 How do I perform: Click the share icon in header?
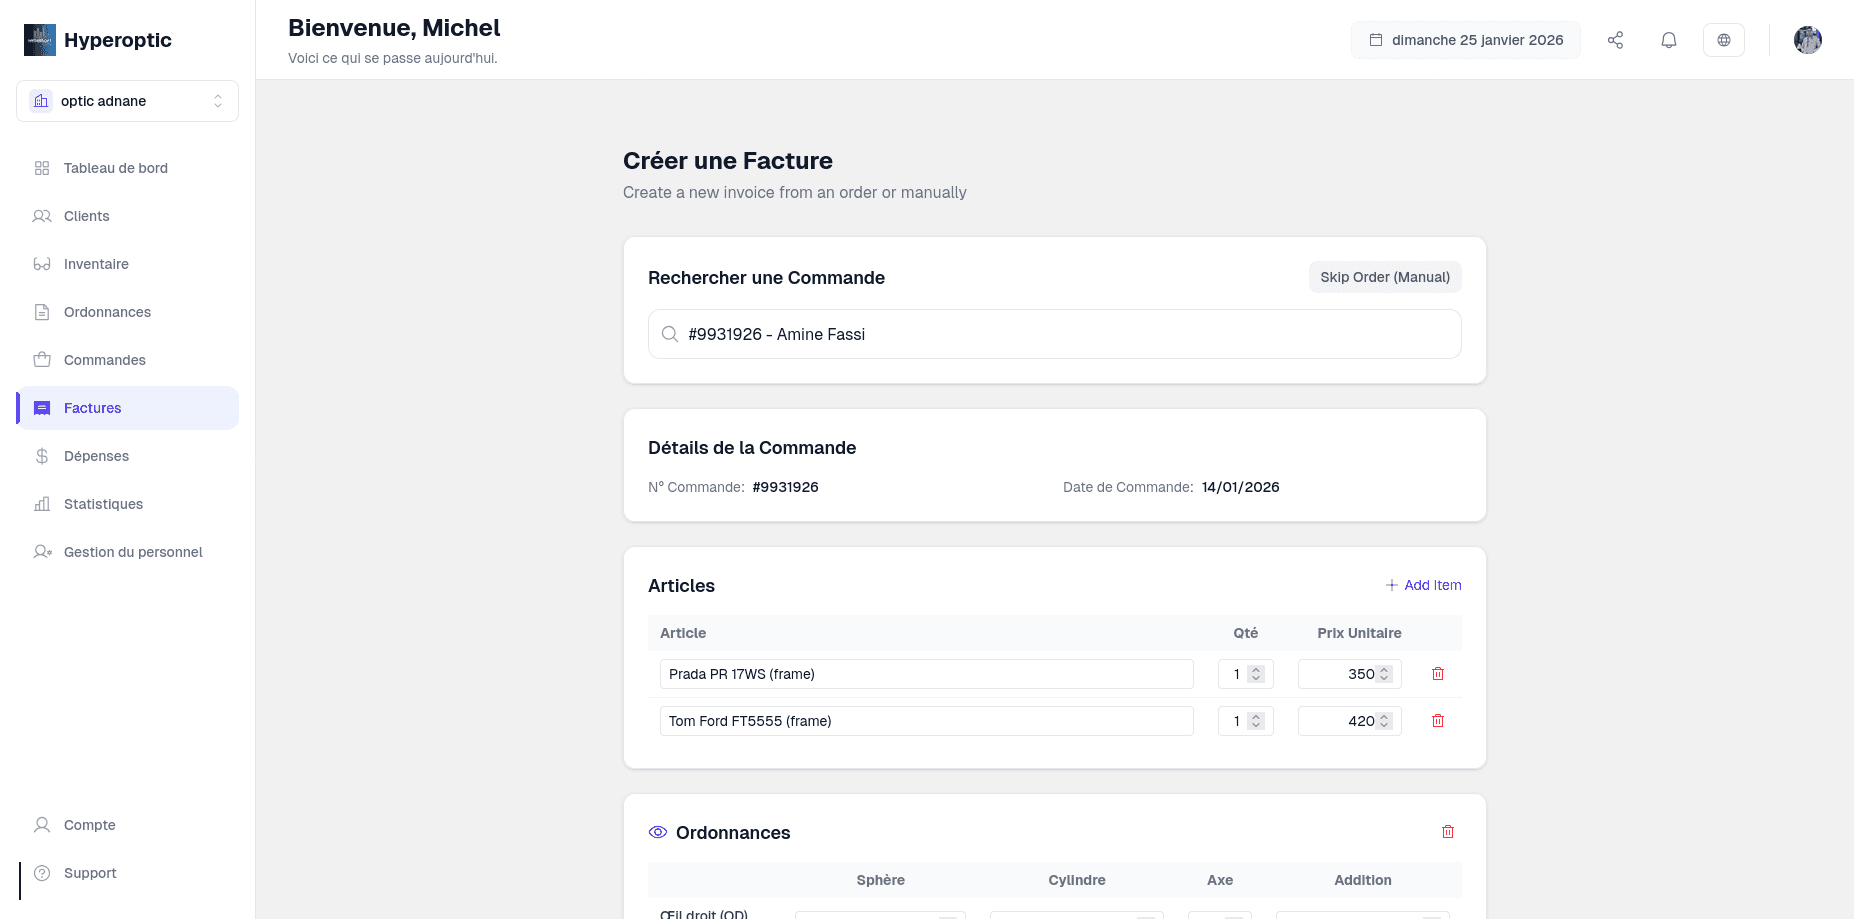tap(1615, 40)
